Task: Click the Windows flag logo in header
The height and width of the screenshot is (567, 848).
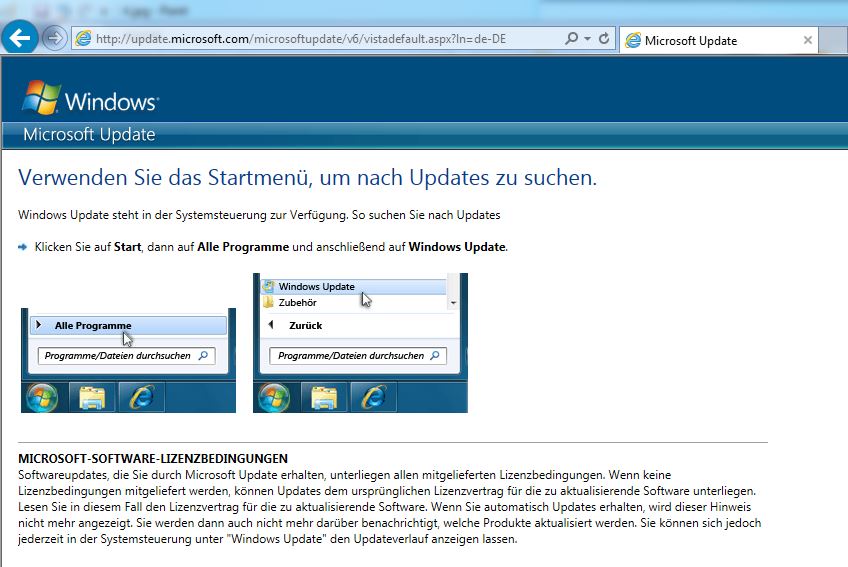Action: (x=41, y=97)
